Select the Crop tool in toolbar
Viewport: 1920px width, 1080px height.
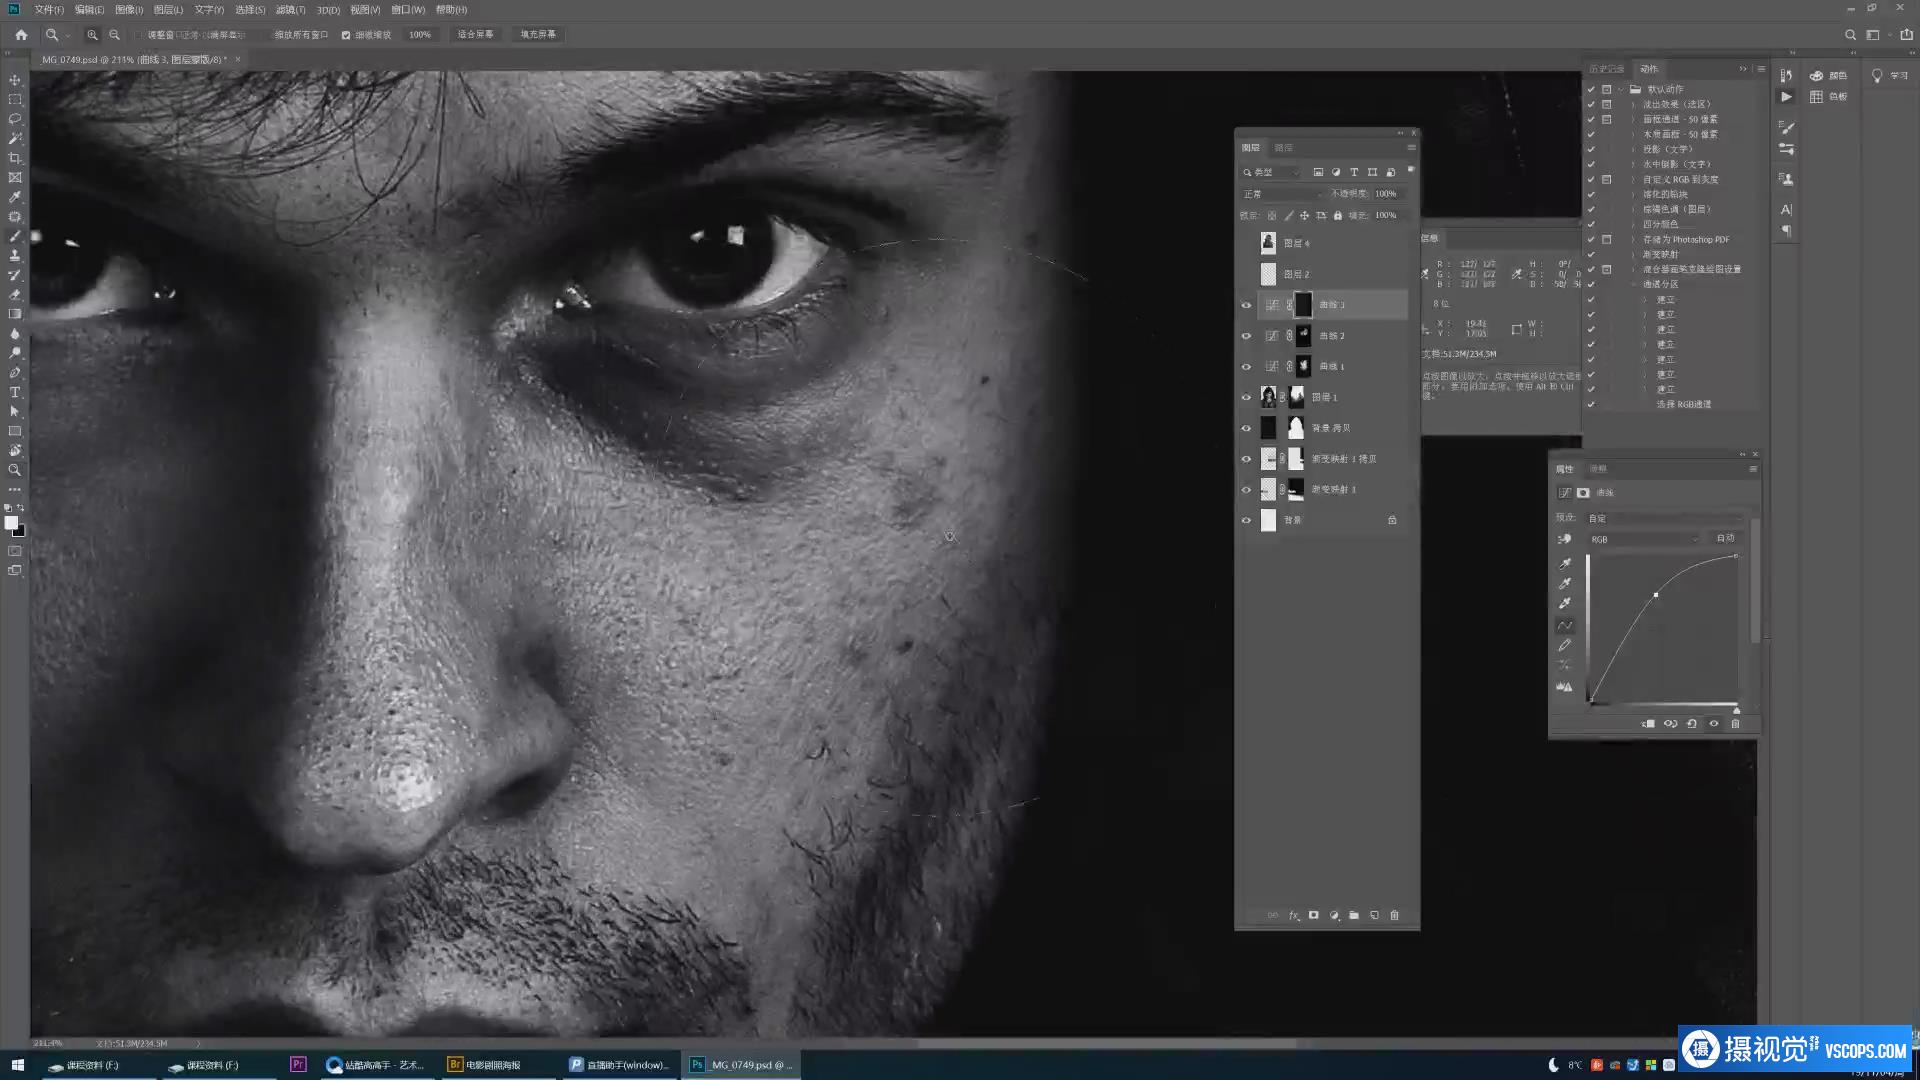click(15, 158)
